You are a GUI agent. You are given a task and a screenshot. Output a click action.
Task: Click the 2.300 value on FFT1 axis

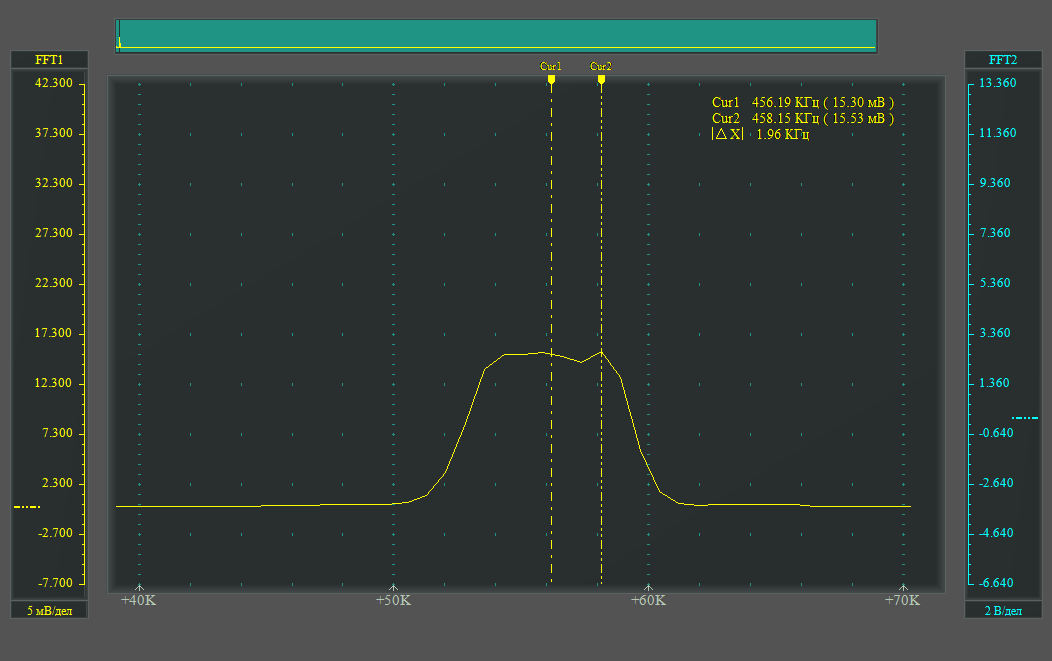coord(57,483)
